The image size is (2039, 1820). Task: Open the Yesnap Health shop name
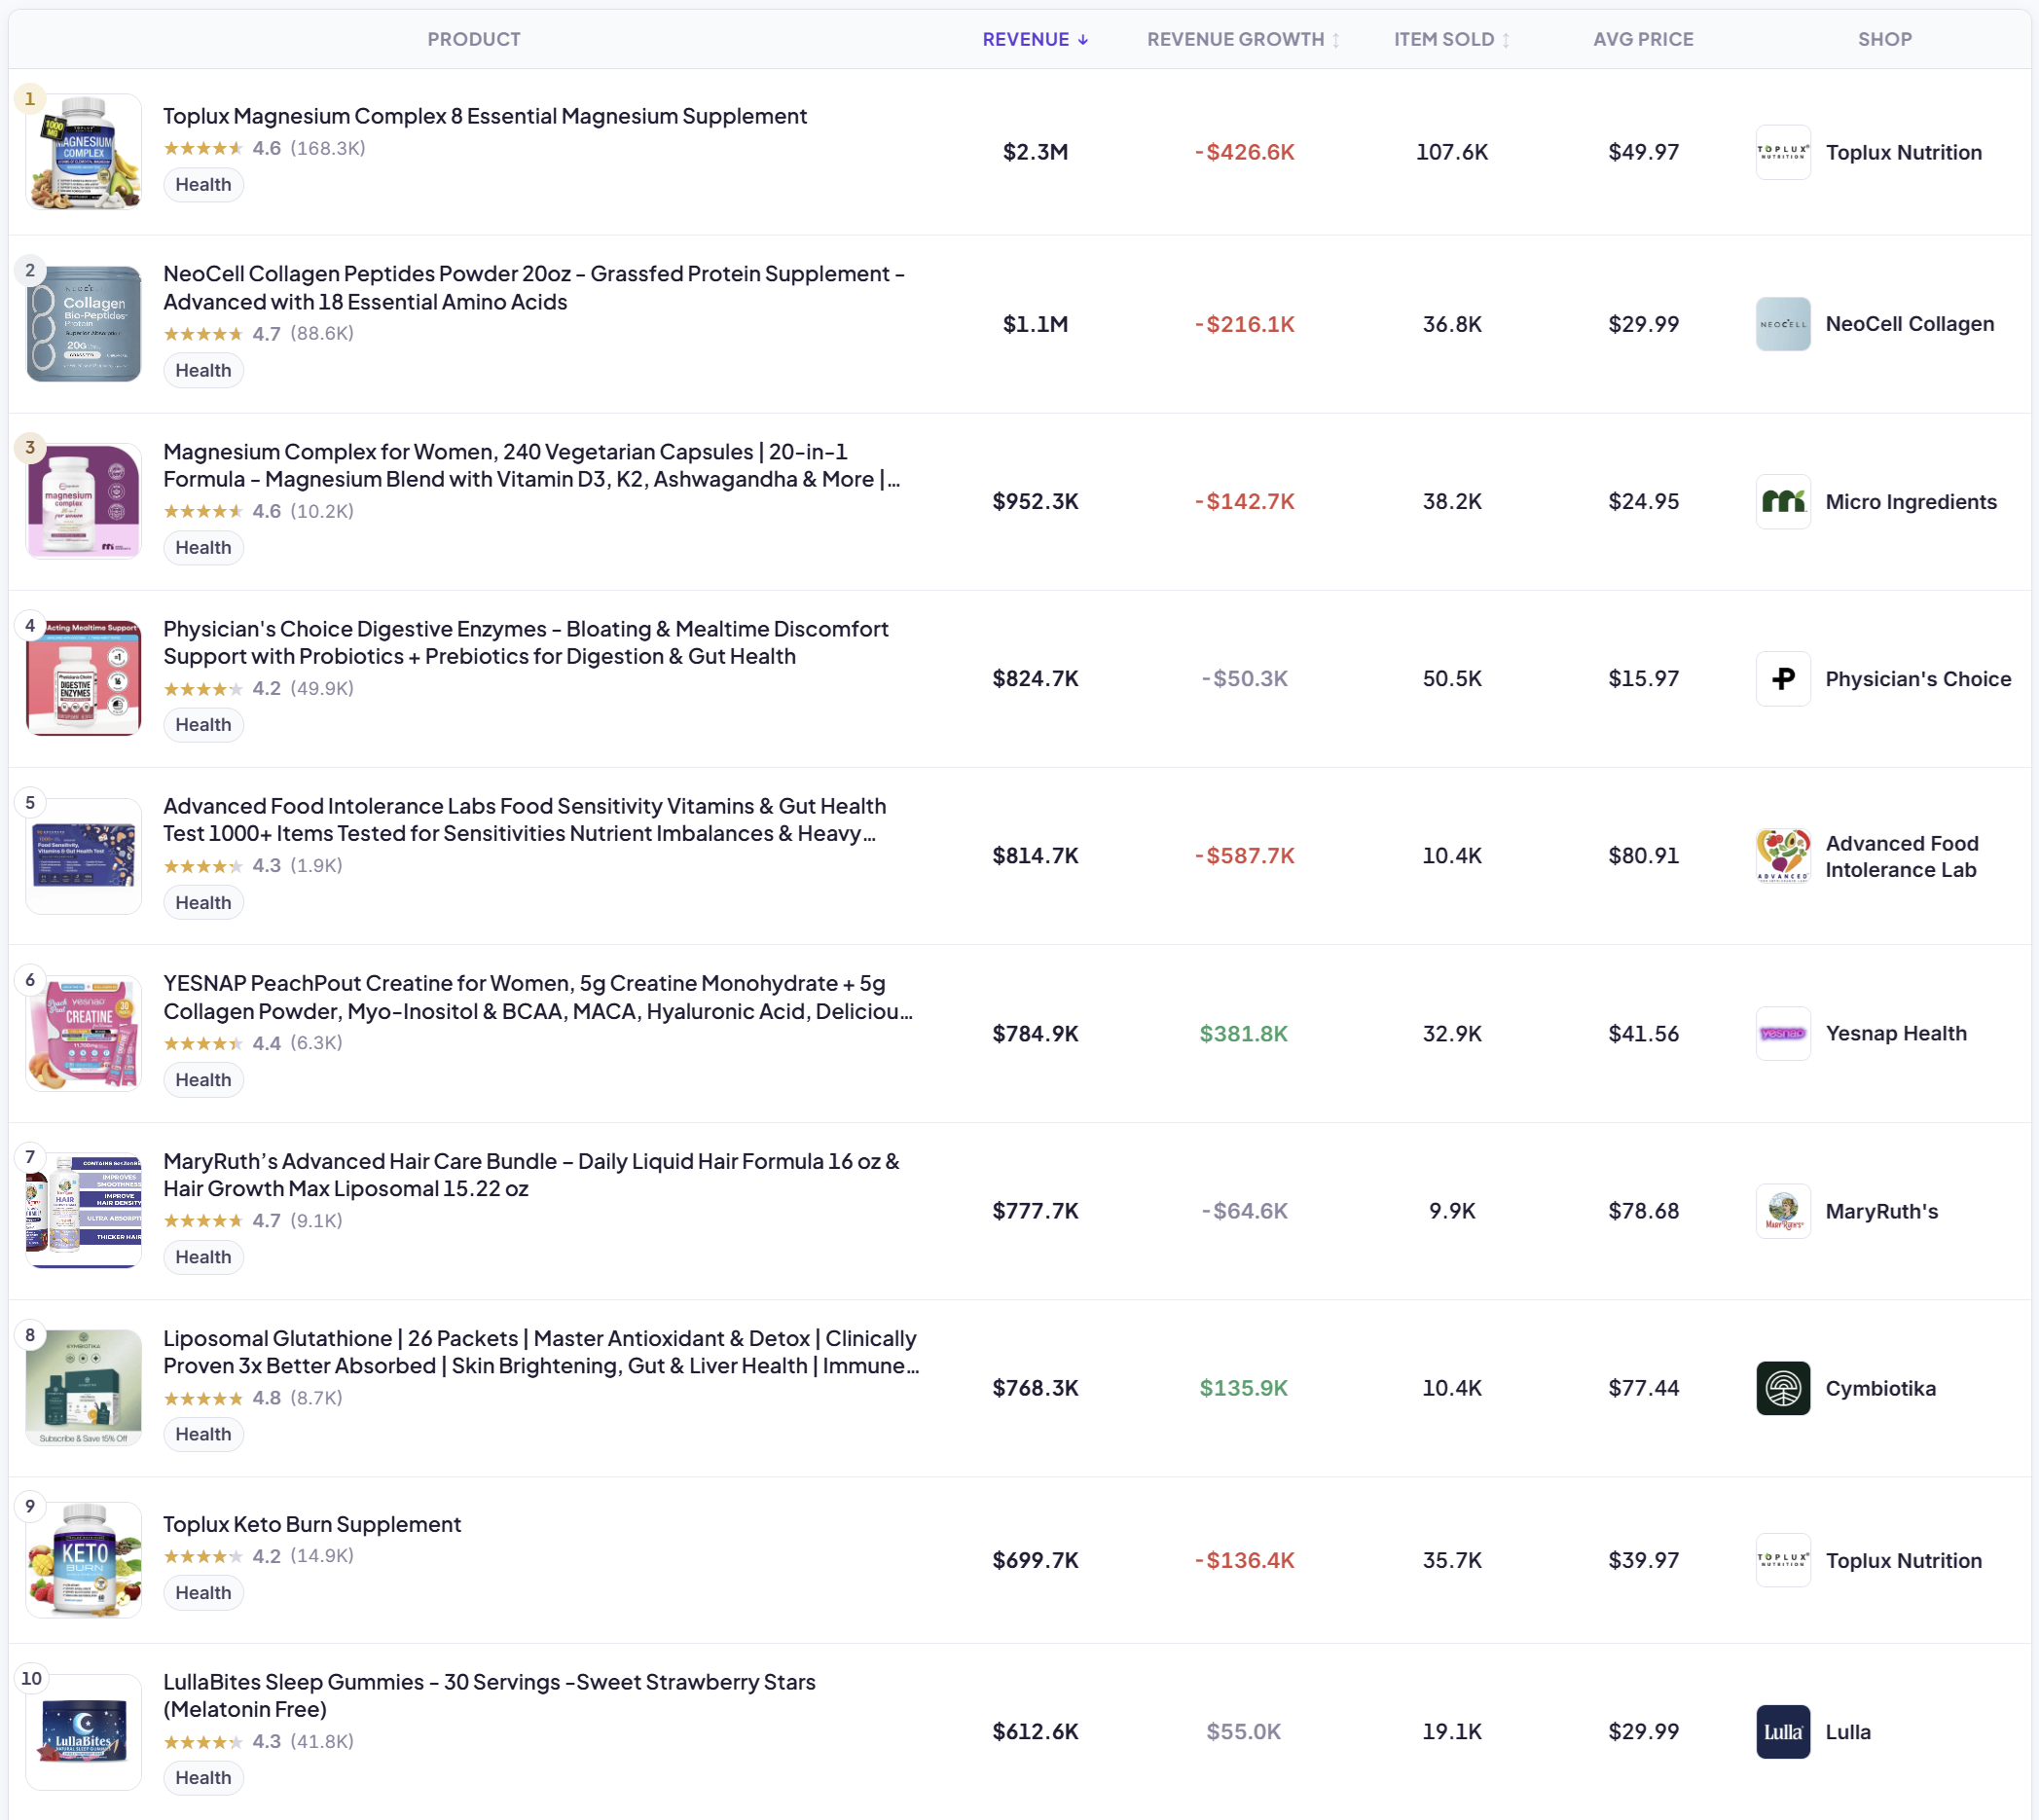coord(1895,1033)
